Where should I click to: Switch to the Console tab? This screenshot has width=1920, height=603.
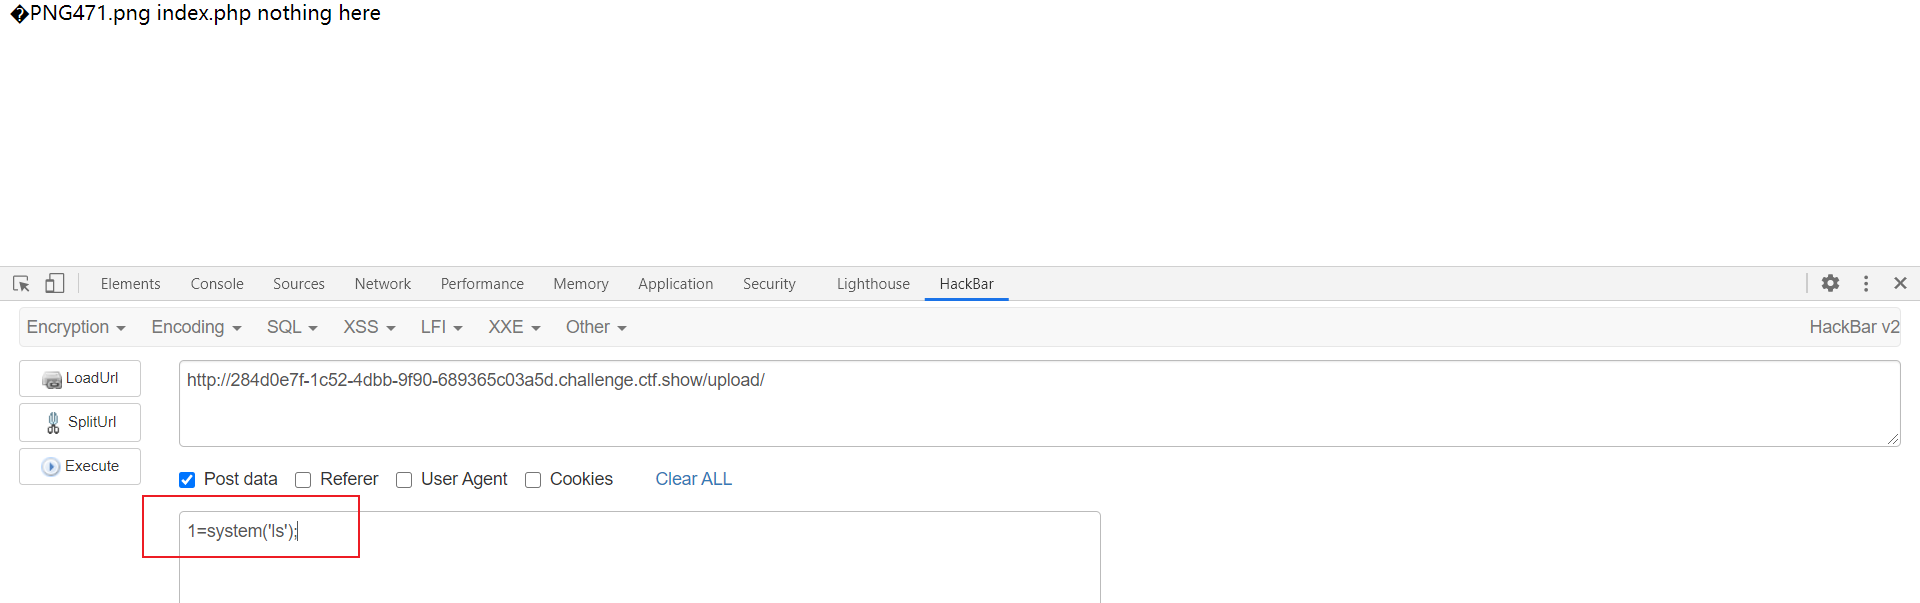217,284
